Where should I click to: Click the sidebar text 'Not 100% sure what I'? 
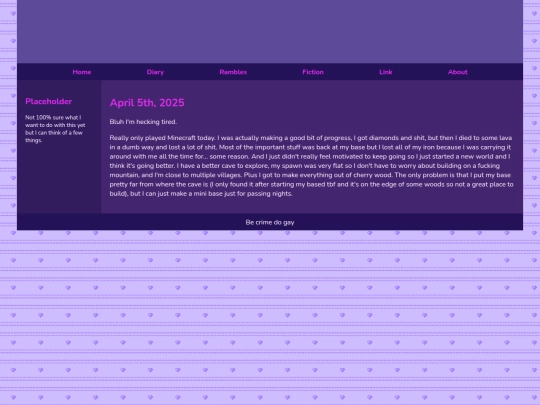(53, 117)
